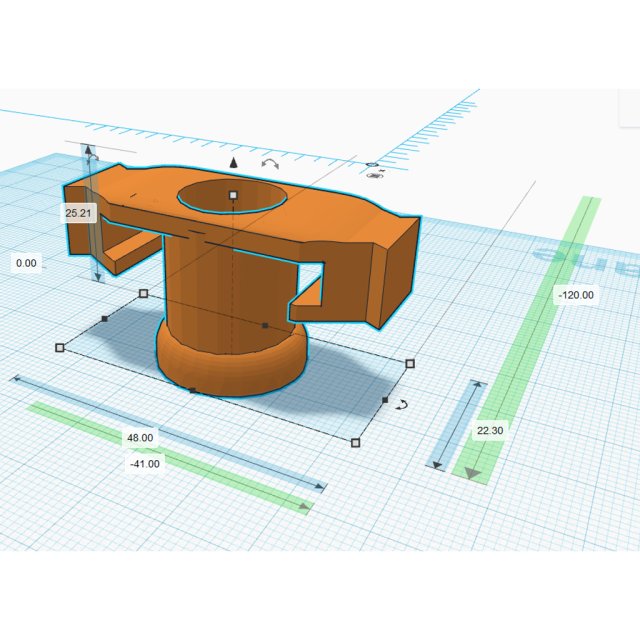
Task: Select the back corner white resize handle
Action: (143, 293)
